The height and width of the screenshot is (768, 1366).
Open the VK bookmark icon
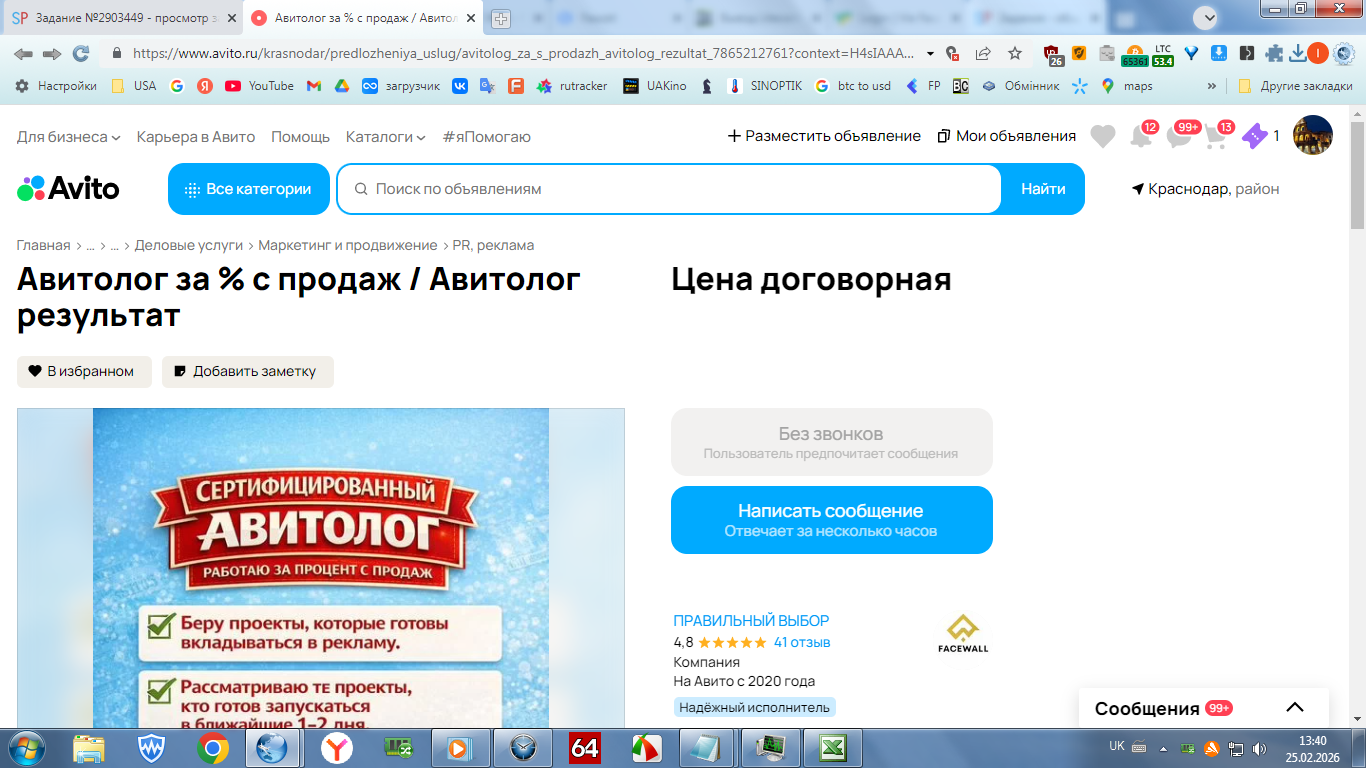(x=460, y=86)
